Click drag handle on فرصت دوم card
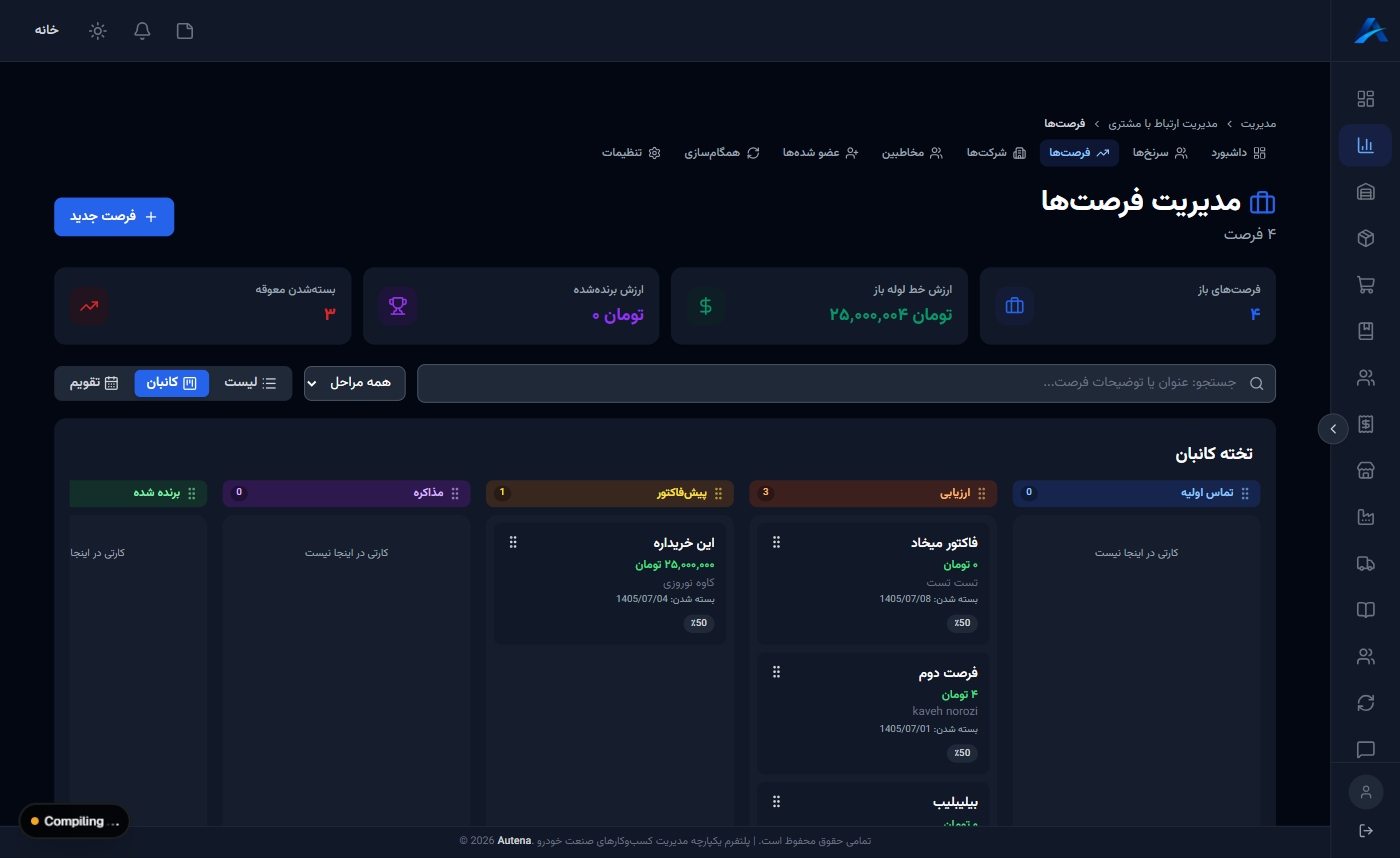Screen dimensions: 1400x858 [776, 672]
